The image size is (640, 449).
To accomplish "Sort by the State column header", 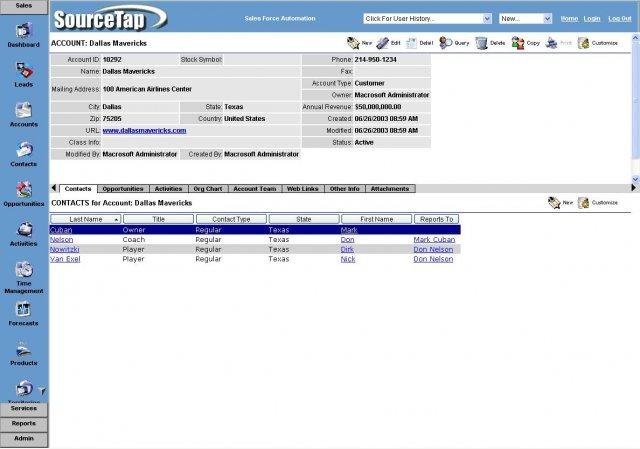I will click(304, 219).
